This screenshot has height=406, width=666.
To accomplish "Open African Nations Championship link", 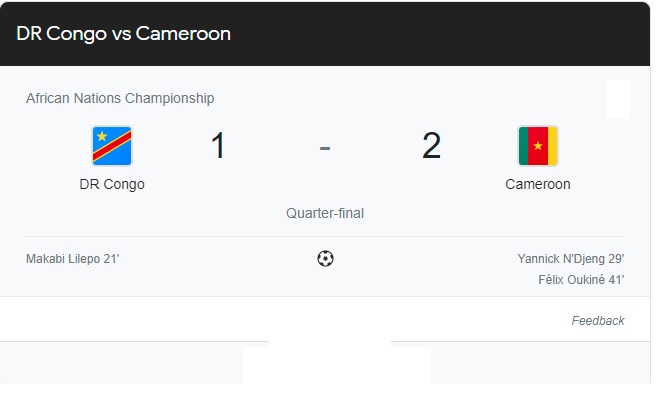I will (120, 98).
